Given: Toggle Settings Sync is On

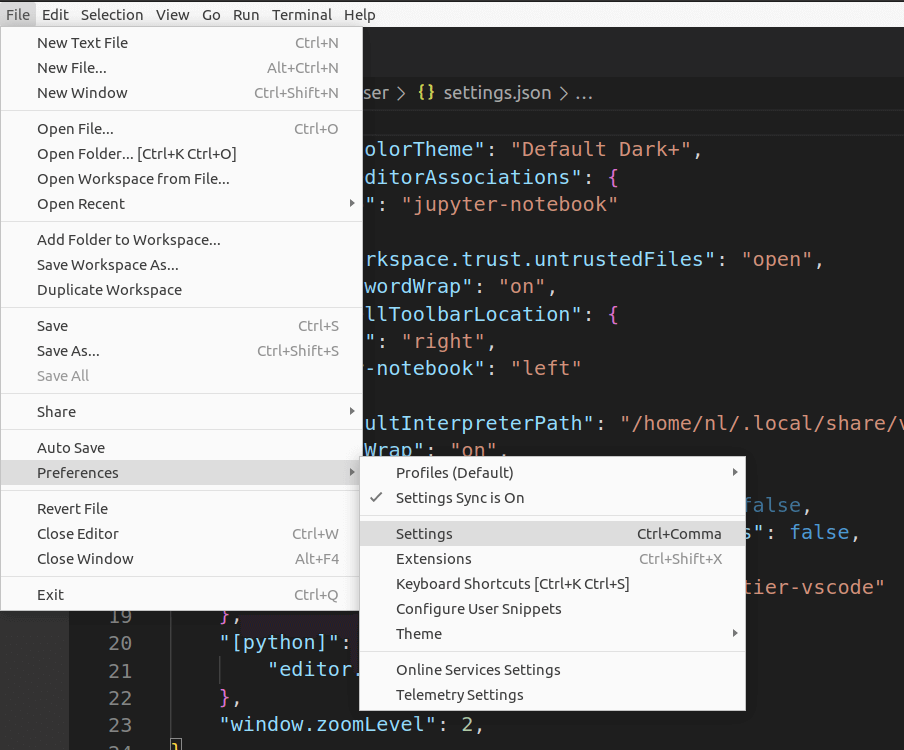Looking at the screenshot, I should [552, 498].
